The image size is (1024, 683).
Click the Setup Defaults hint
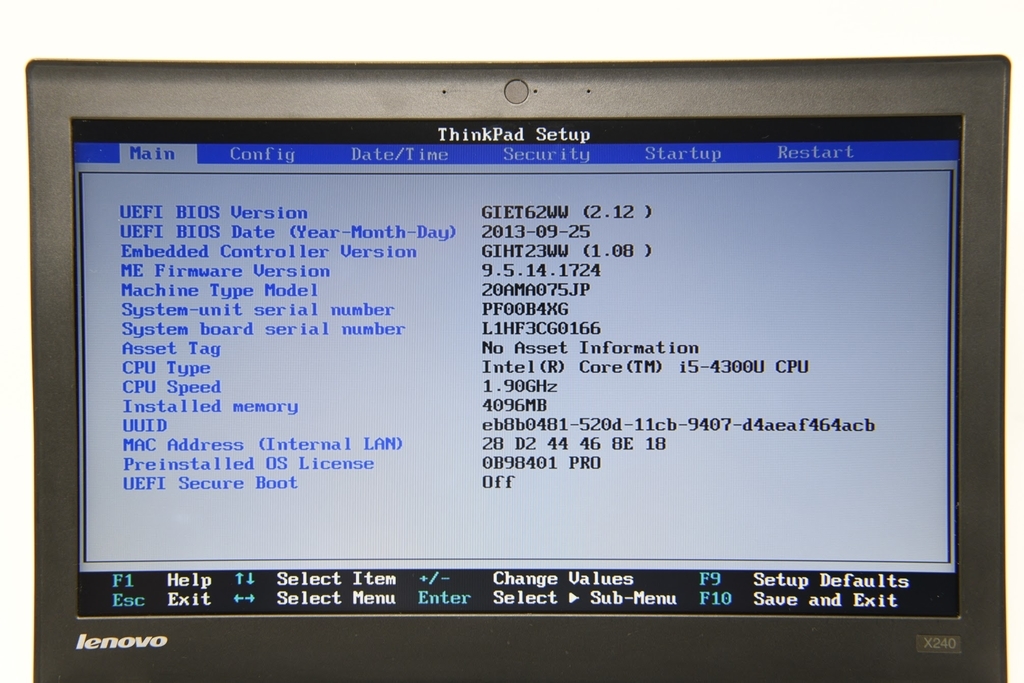(831, 580)
